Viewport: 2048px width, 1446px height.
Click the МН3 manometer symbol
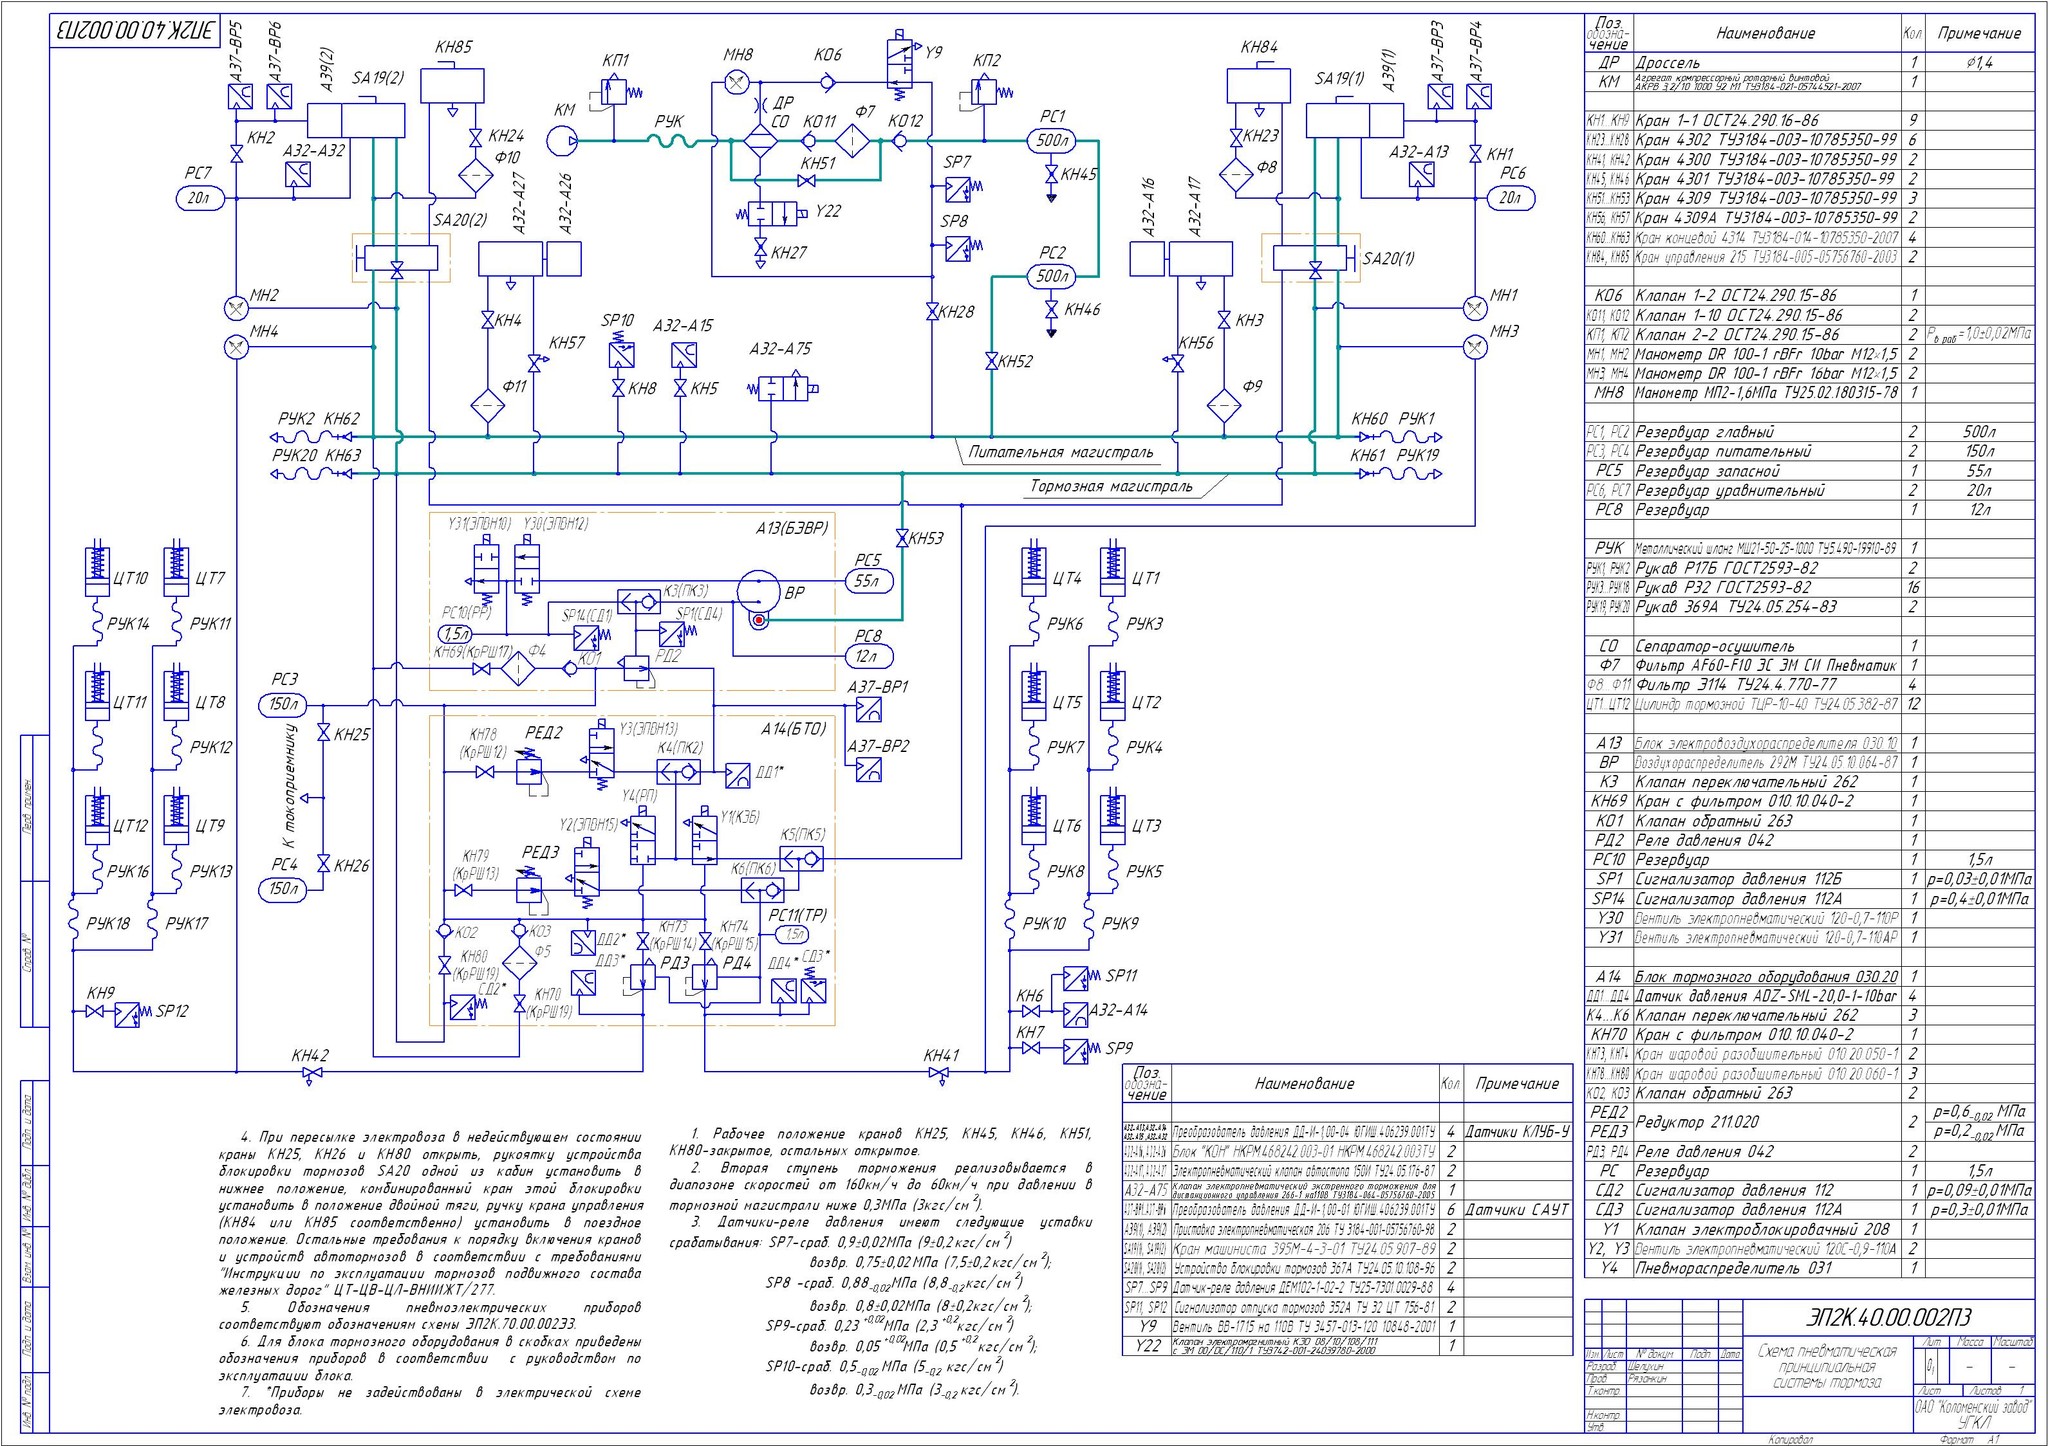[x=1474, y=347]
